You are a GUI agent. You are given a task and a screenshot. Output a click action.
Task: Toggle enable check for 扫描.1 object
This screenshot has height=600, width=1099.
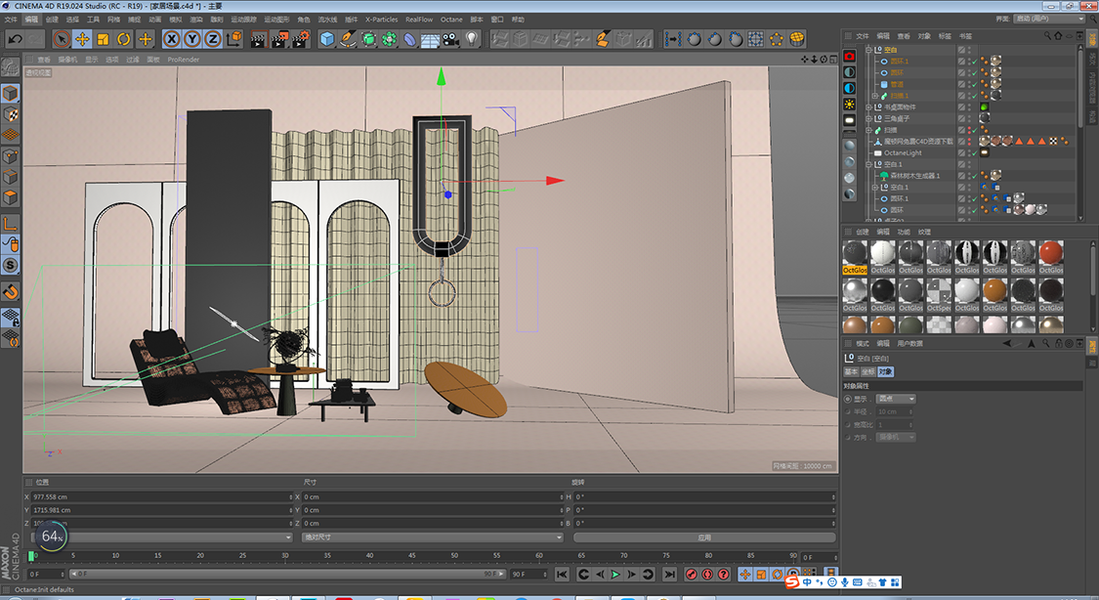pos(974,95)
